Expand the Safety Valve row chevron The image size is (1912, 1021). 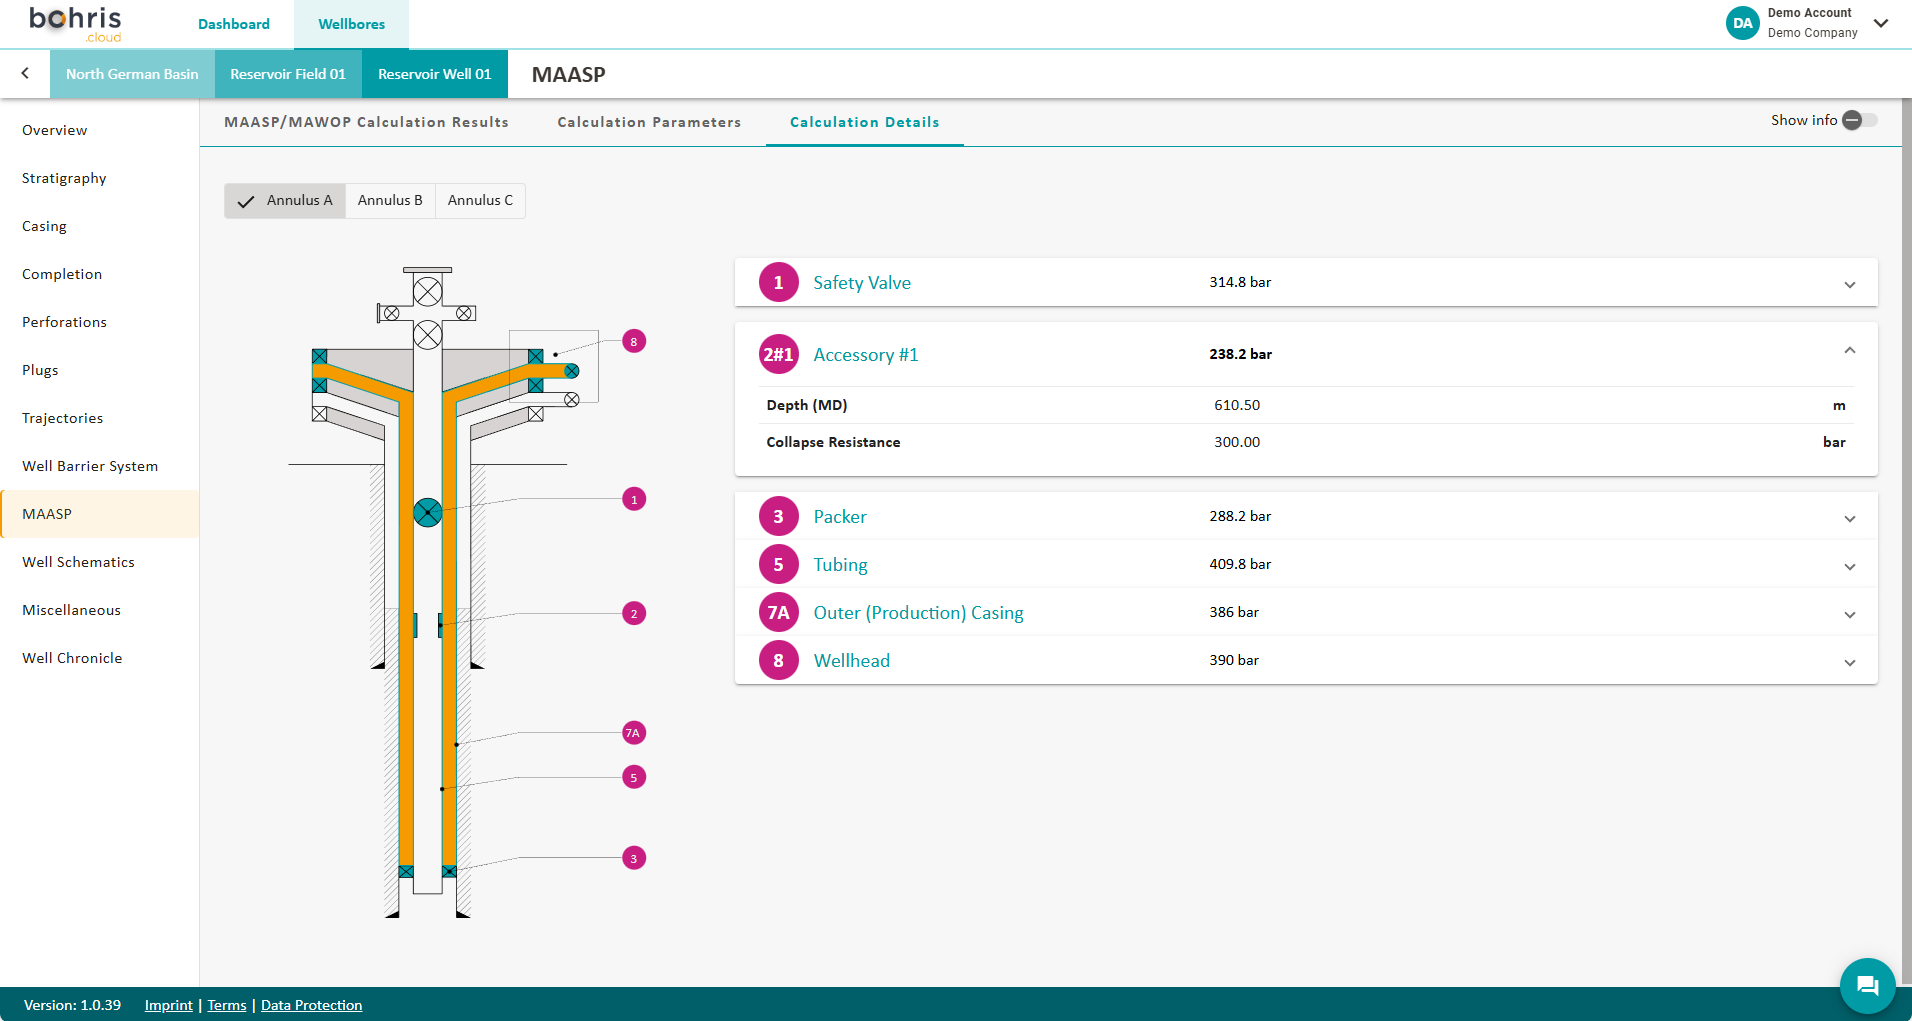click(x=1849, y=284)
